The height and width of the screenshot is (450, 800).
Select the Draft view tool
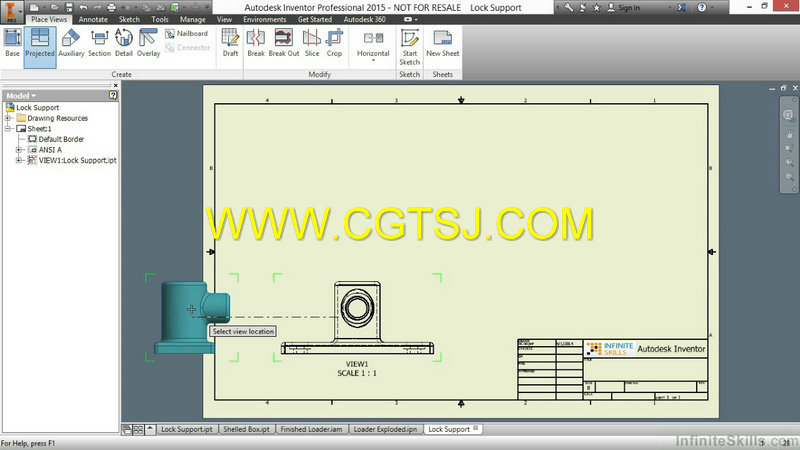(x=230, y=43)
